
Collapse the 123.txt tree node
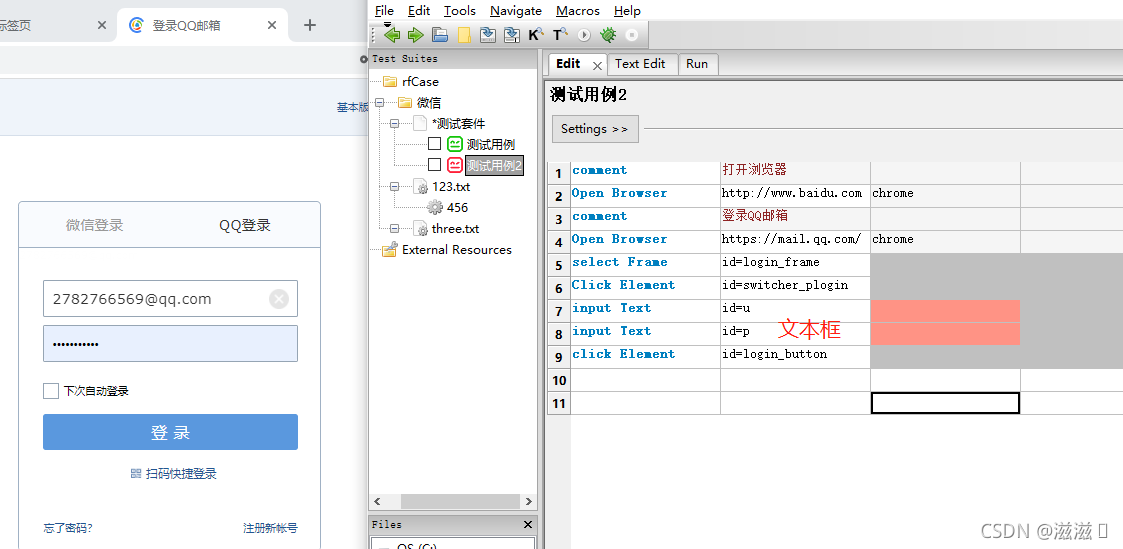395,186
